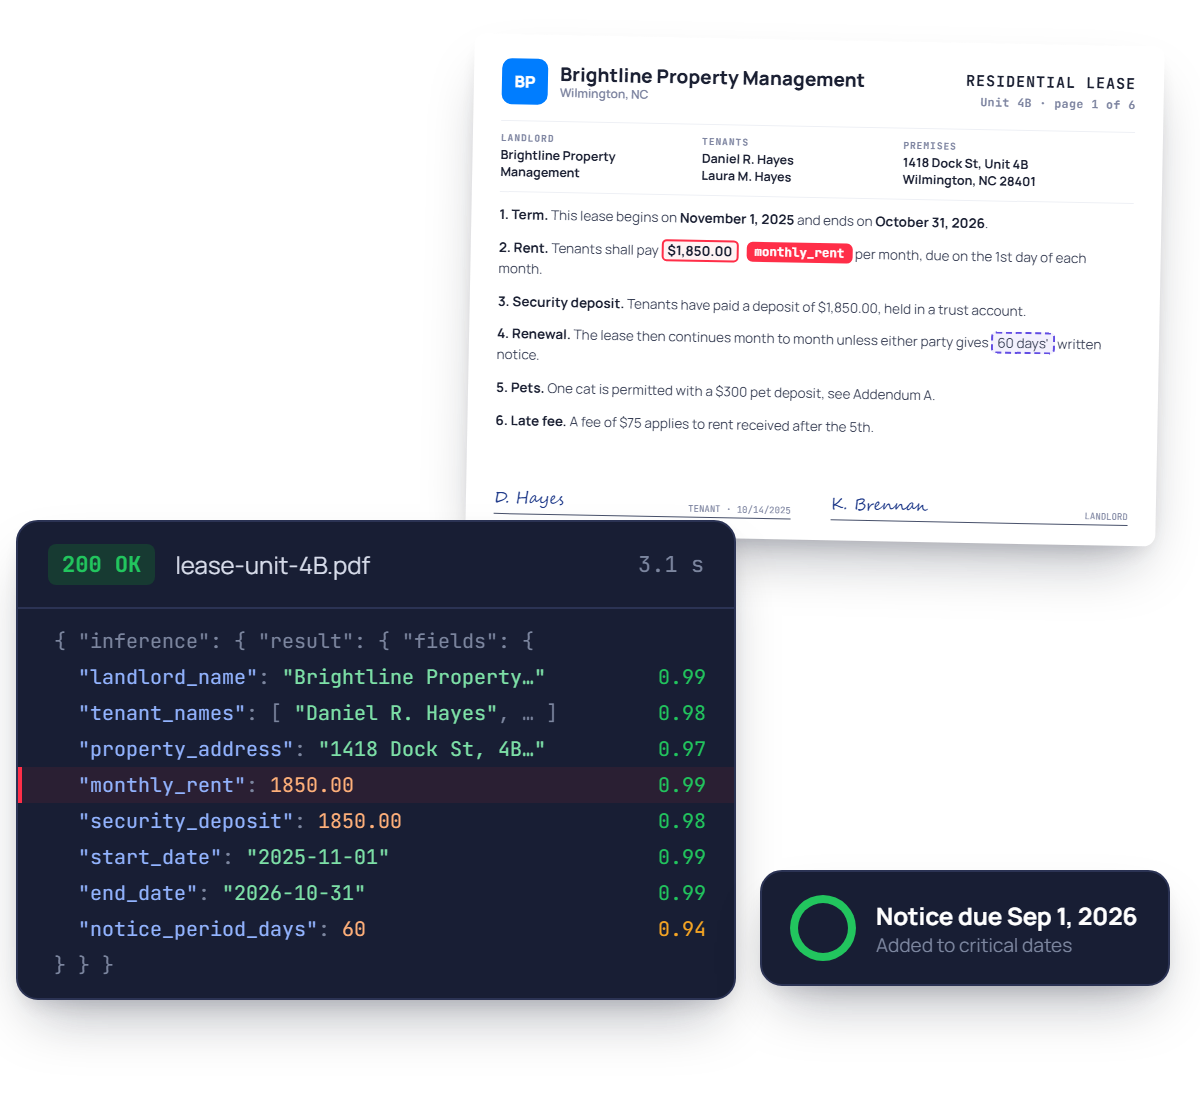The height and width of the screenshot is (1100, 1200).
Task: Click the "Unit 4B · page 1 of 6" label
Action: 1057,104
